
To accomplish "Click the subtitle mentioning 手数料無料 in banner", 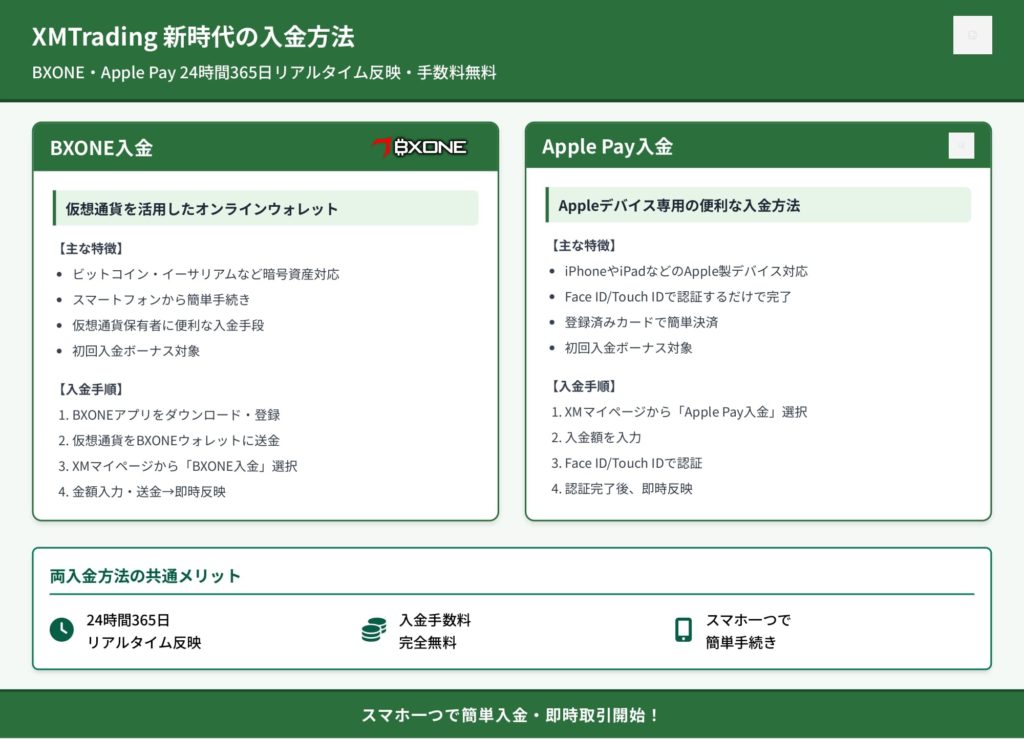I will (x=264, y=73).
